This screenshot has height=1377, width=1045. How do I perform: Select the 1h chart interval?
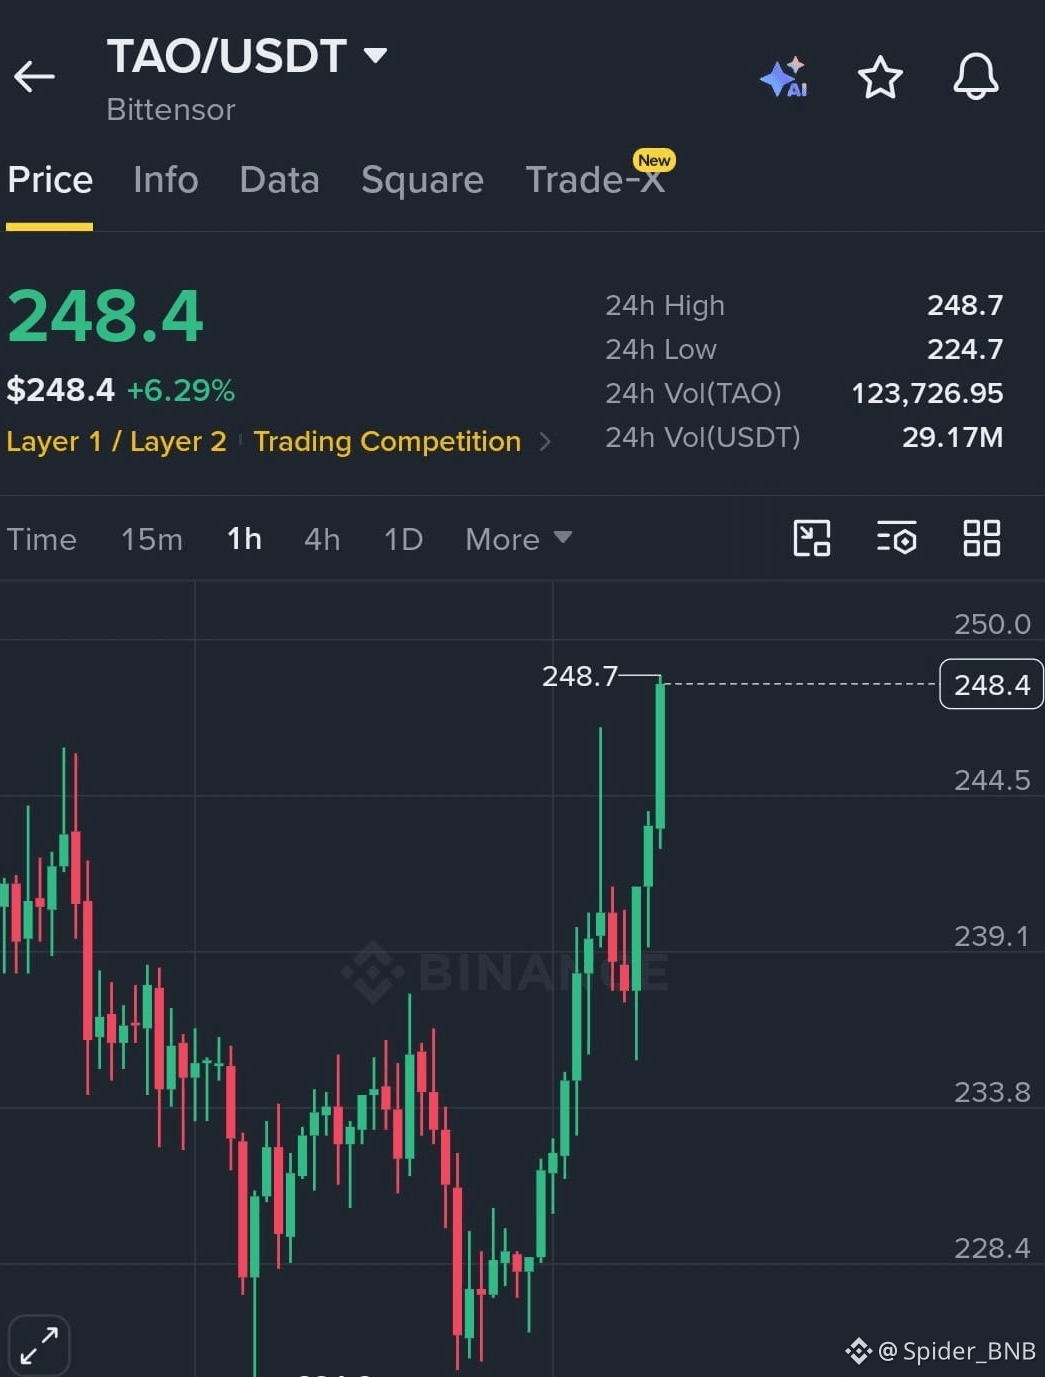pyautogui.click(x=244, y=539)
